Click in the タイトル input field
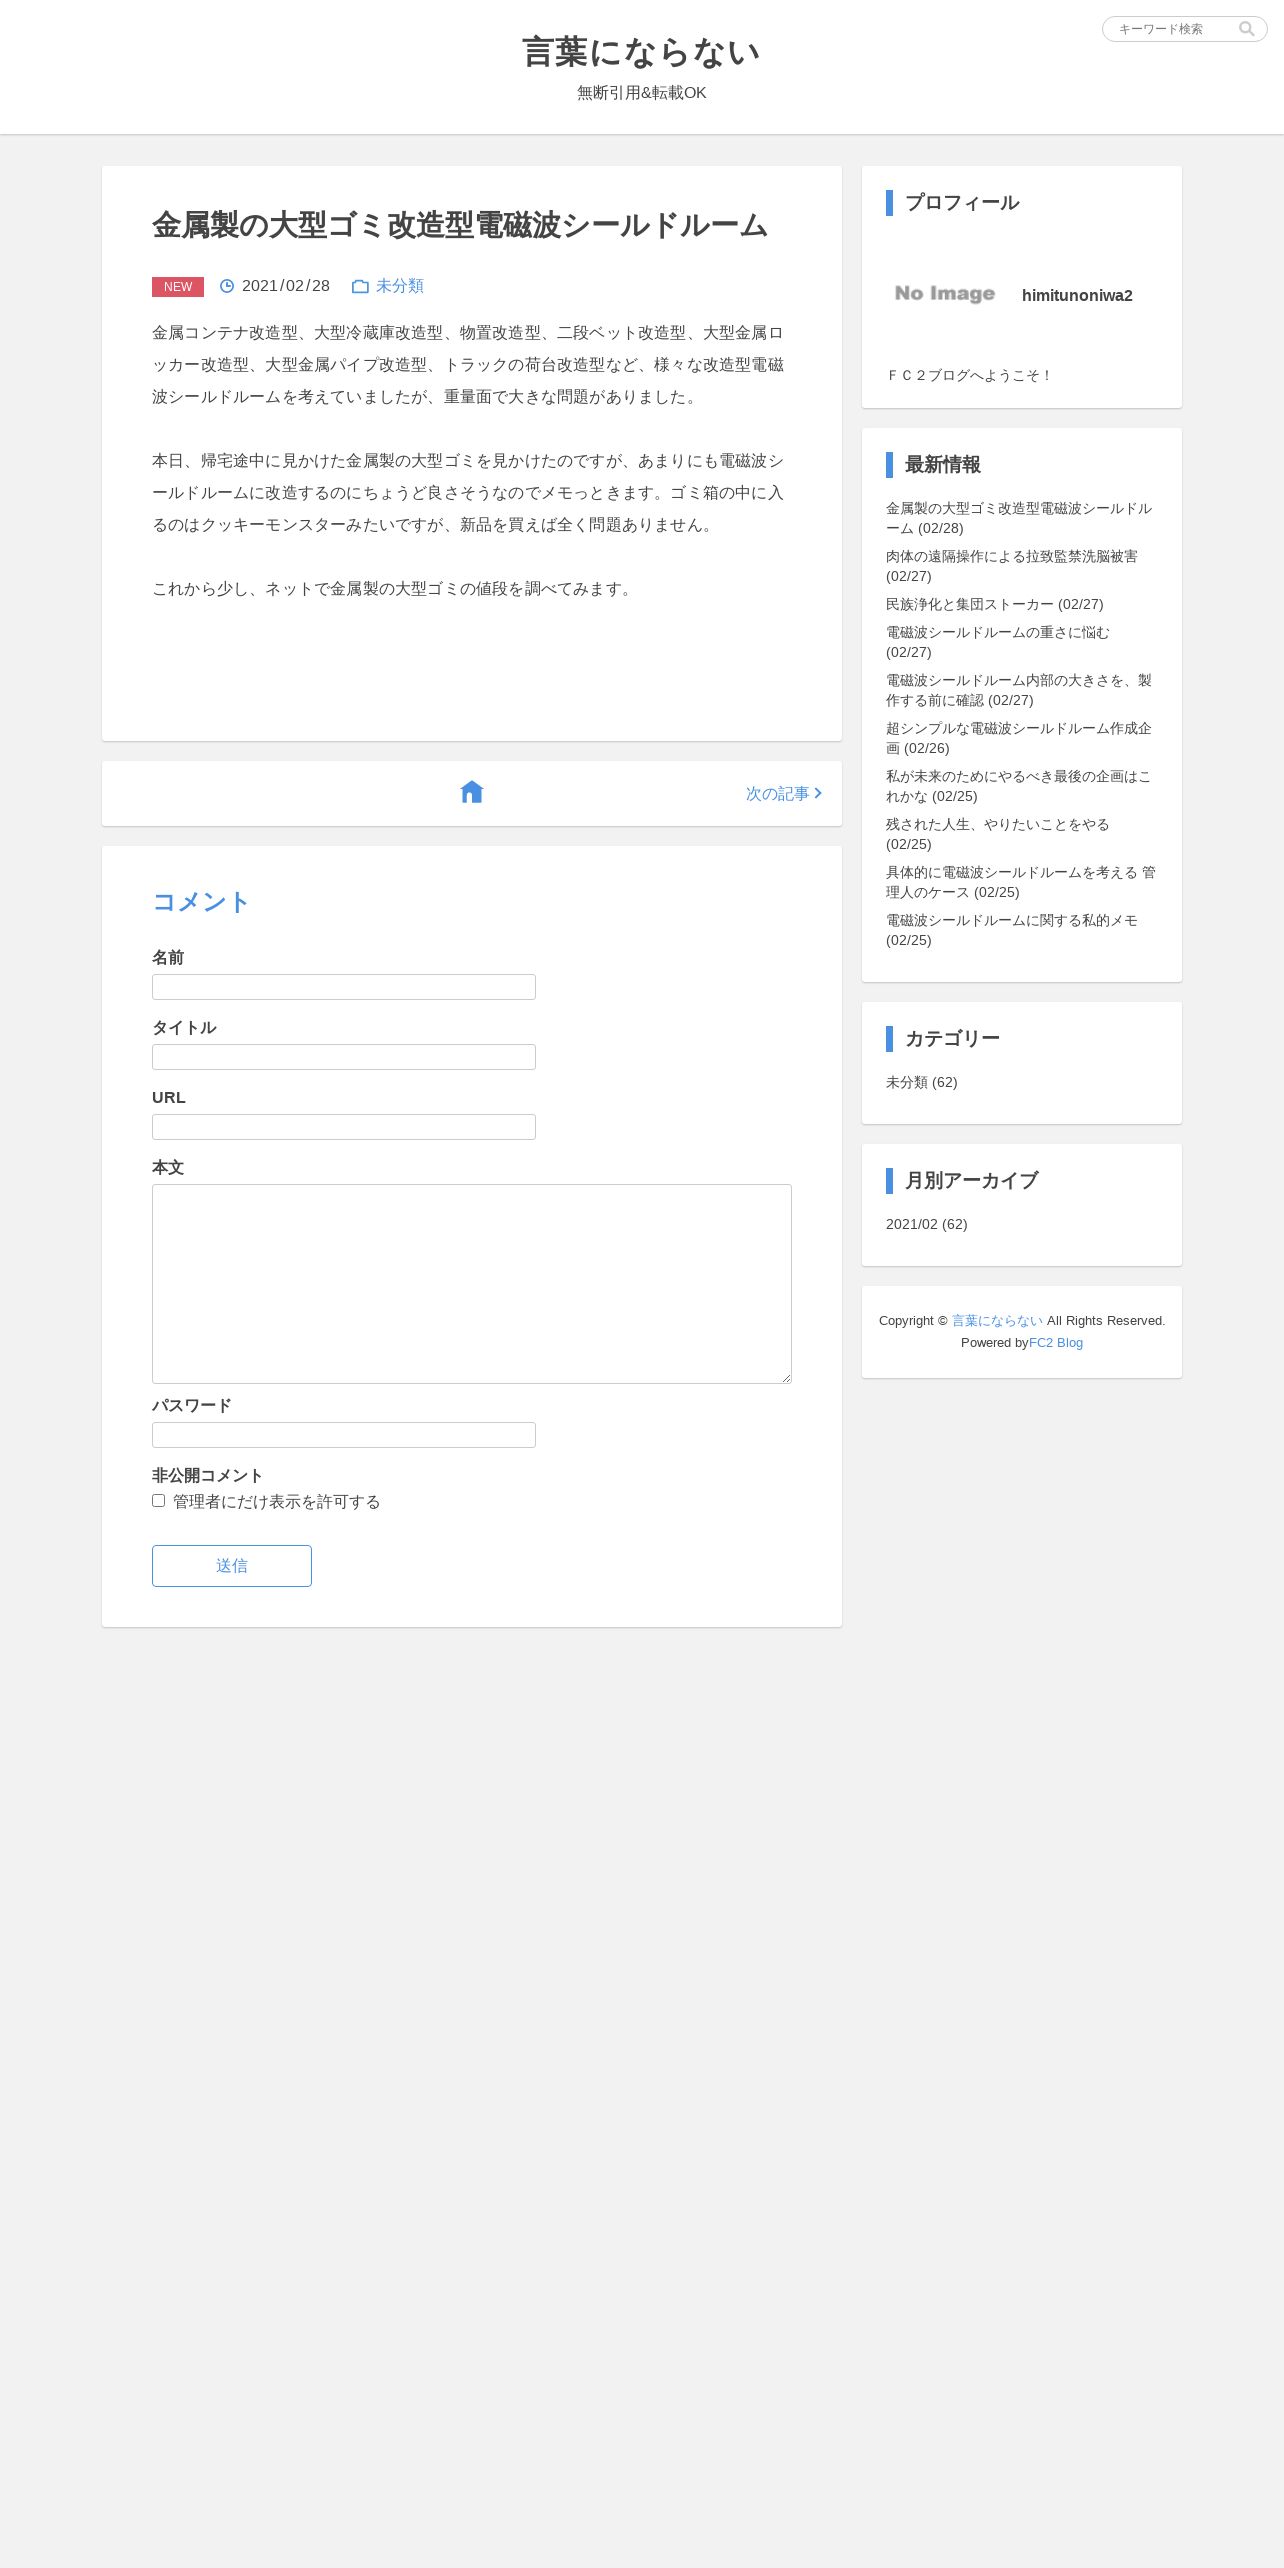The height and width of the screenshot is (2568, 1284). [x=344, y=1057]
